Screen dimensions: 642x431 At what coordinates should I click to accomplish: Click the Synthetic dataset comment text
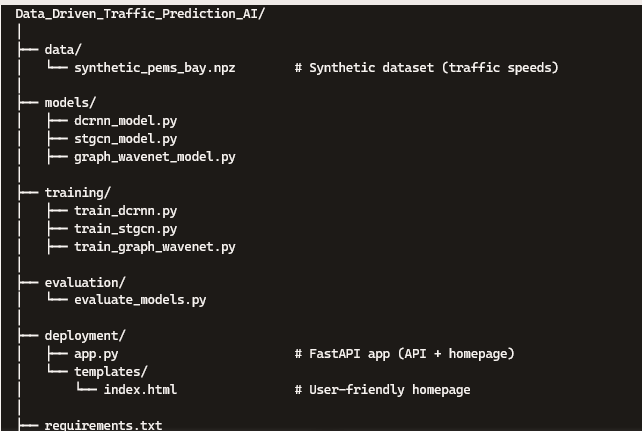pos(426,68)
